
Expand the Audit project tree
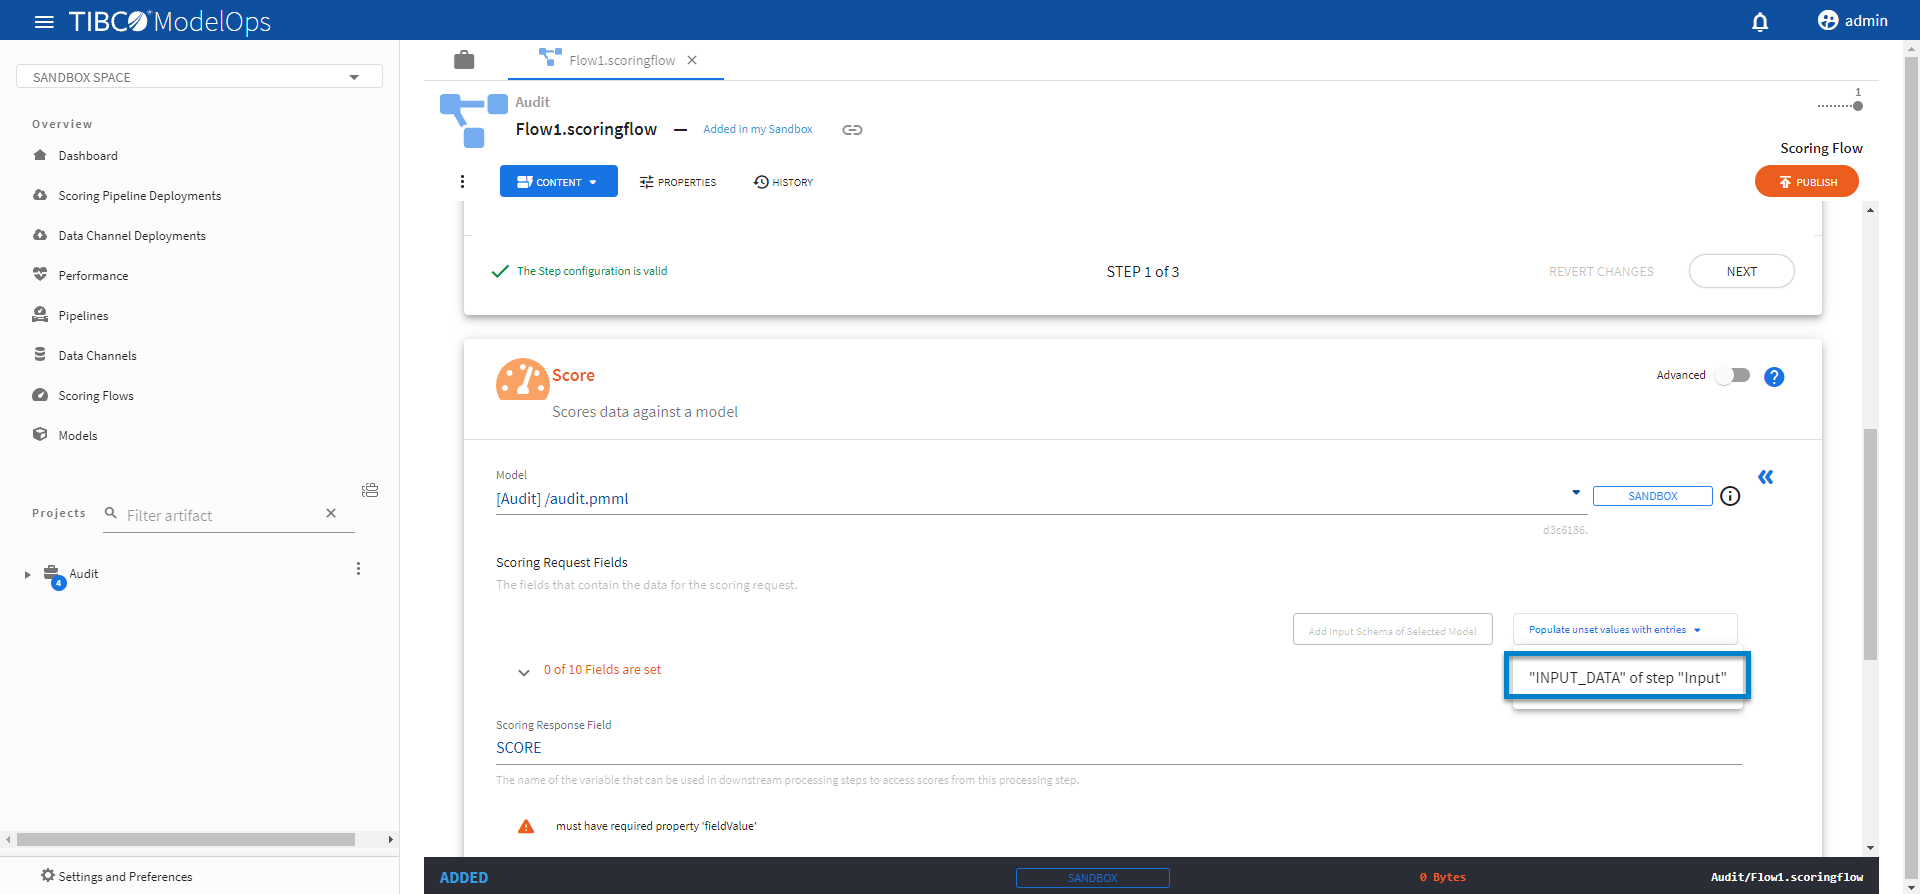tap(28, 575)
